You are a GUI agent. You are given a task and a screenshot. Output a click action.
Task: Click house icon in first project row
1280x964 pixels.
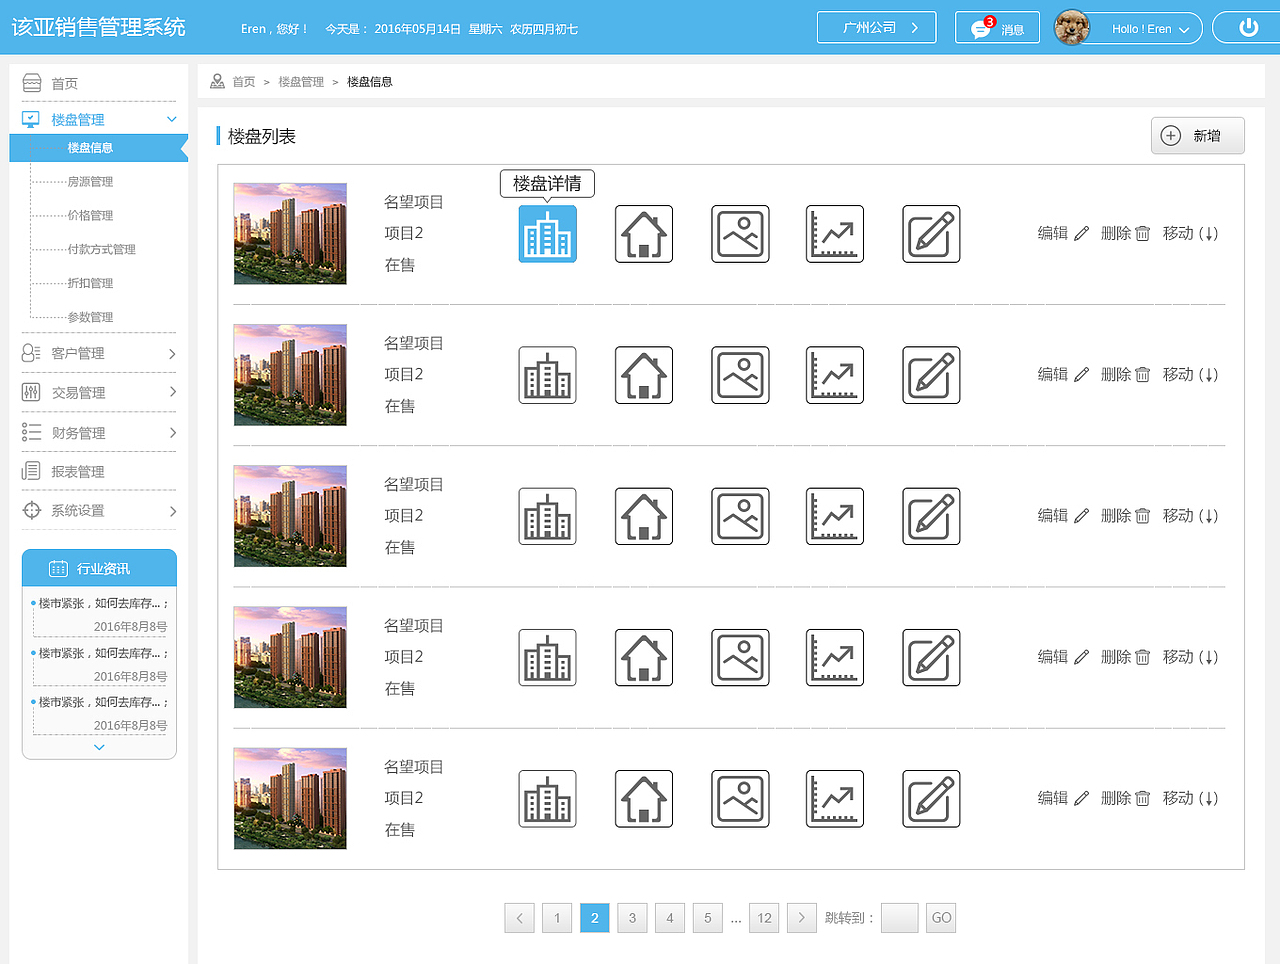[x=644, y=234]
